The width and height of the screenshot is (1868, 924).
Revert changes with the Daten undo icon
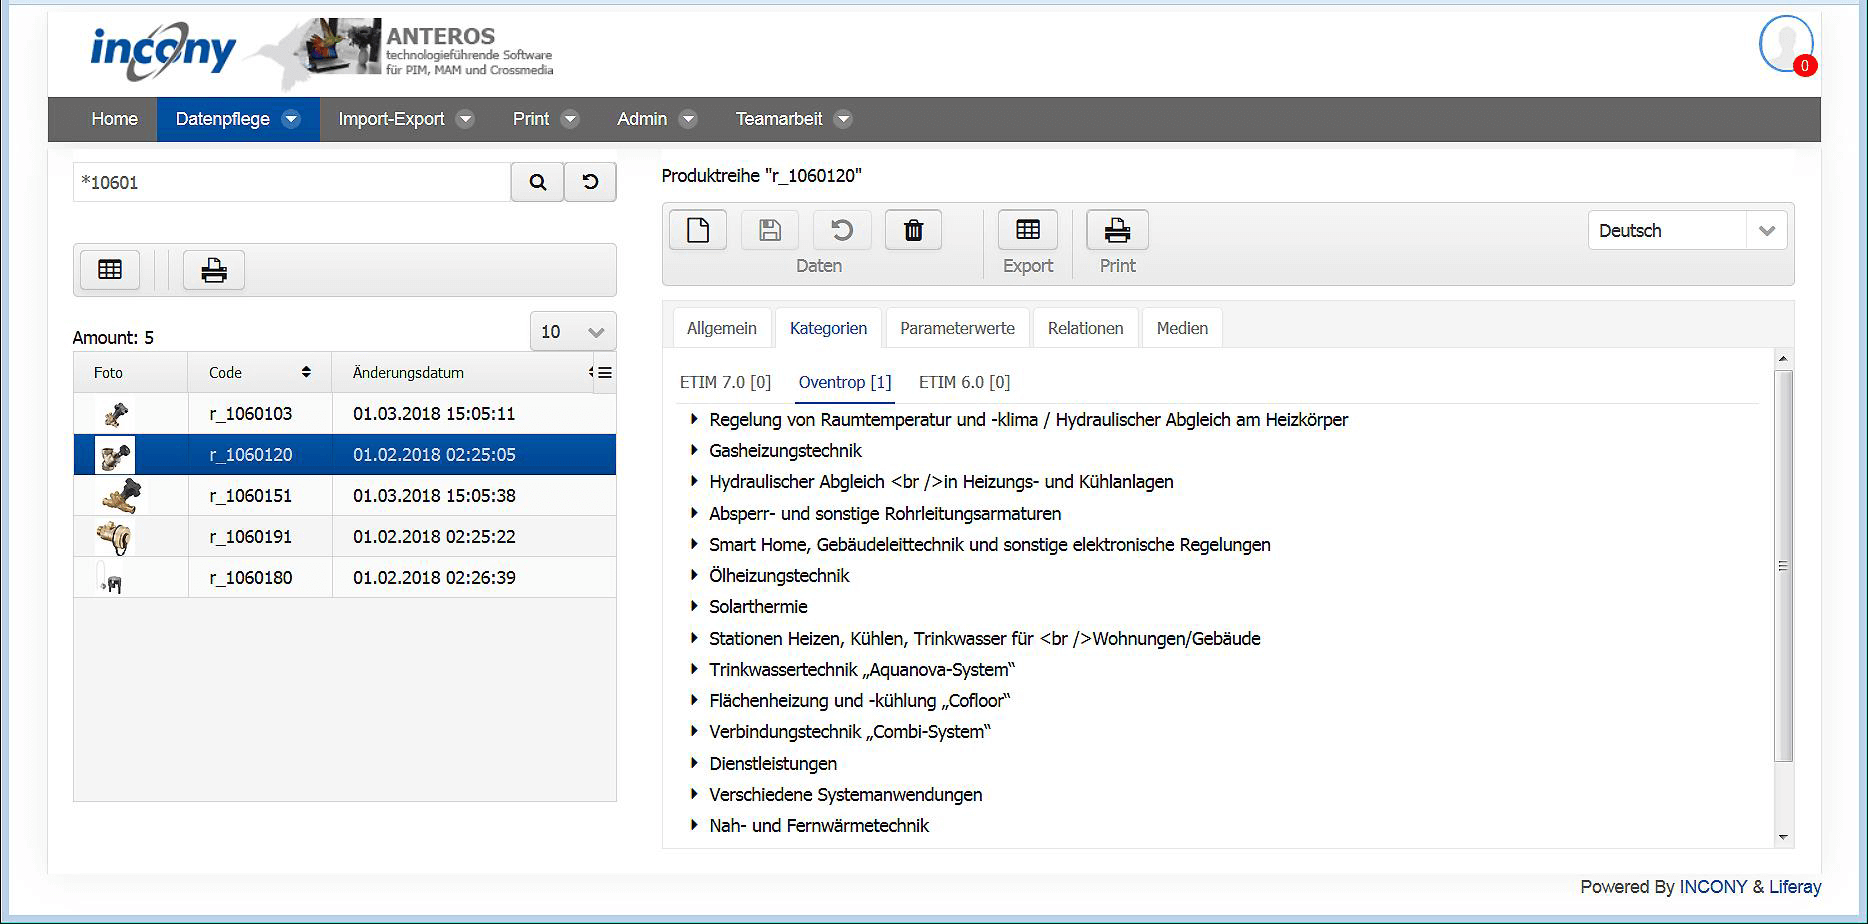point(842,230)
